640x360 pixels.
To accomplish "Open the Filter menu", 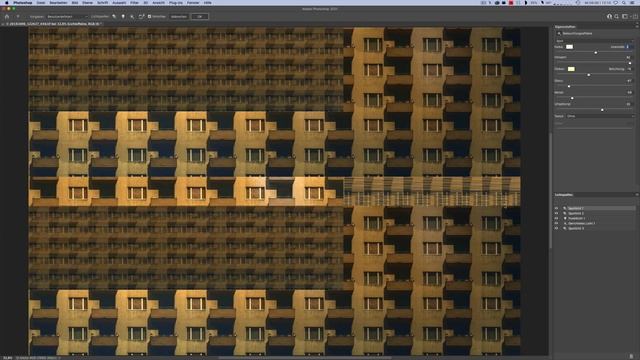I will tap(134, 2).
